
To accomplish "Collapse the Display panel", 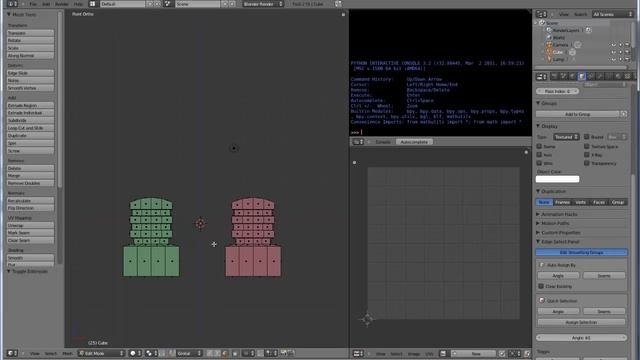I will (x=538, y=126).
